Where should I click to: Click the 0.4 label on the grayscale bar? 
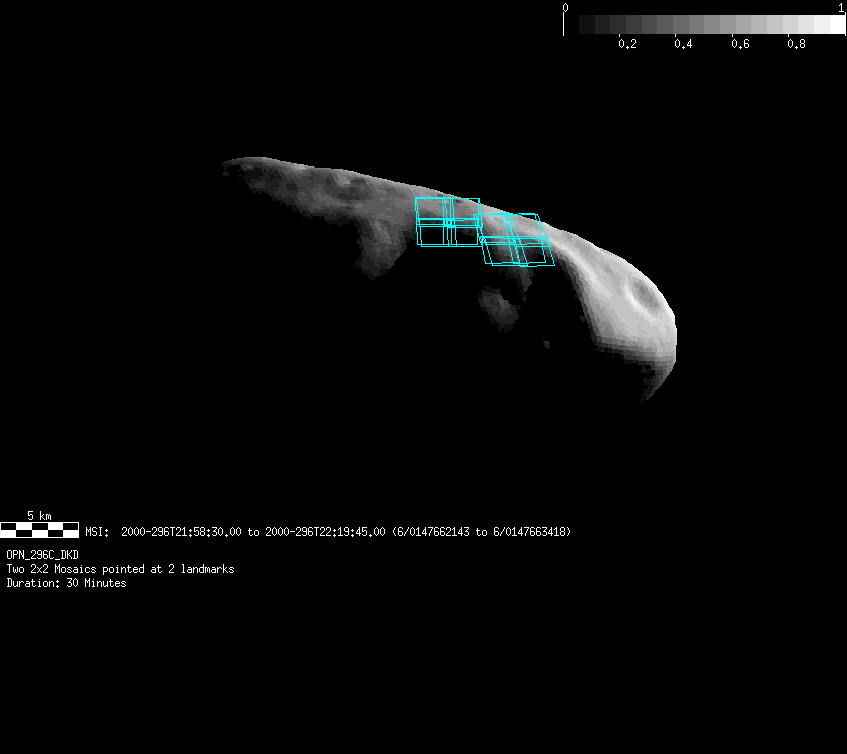pyautogui.click(x=683, y=44)
